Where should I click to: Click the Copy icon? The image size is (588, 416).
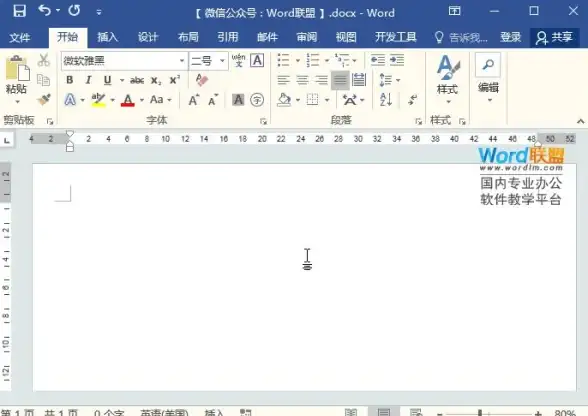tap(44, 80)
